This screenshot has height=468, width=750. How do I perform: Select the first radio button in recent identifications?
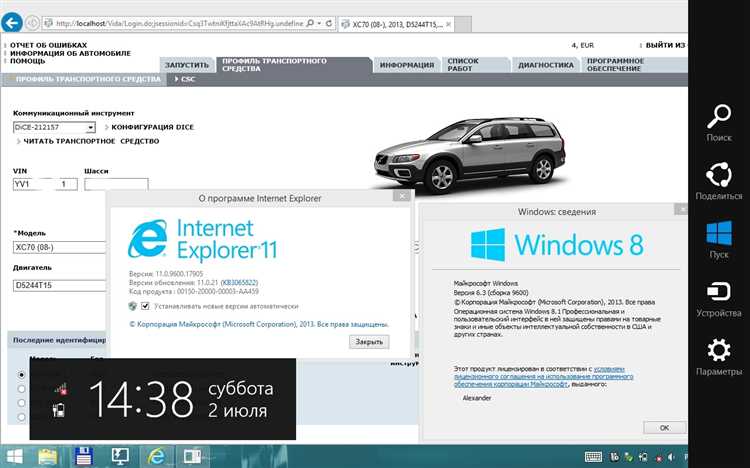click(x=21, y=375)
